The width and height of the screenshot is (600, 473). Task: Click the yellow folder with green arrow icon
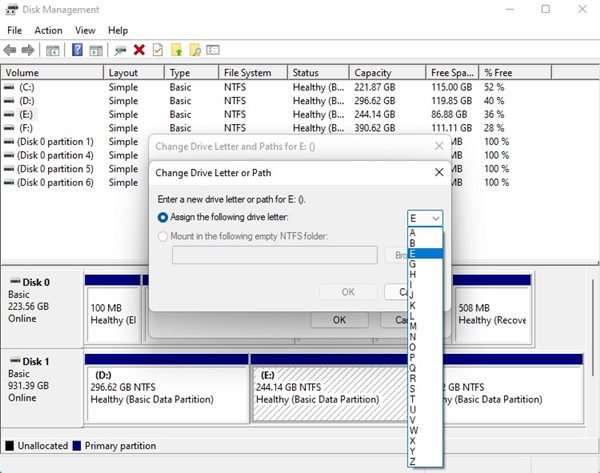[x=176, y=50]
